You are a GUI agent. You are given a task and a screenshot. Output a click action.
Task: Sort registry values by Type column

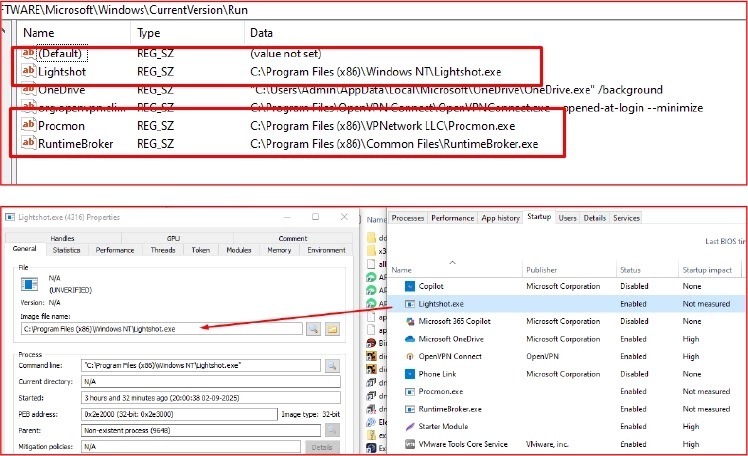(x=148, y=33)
